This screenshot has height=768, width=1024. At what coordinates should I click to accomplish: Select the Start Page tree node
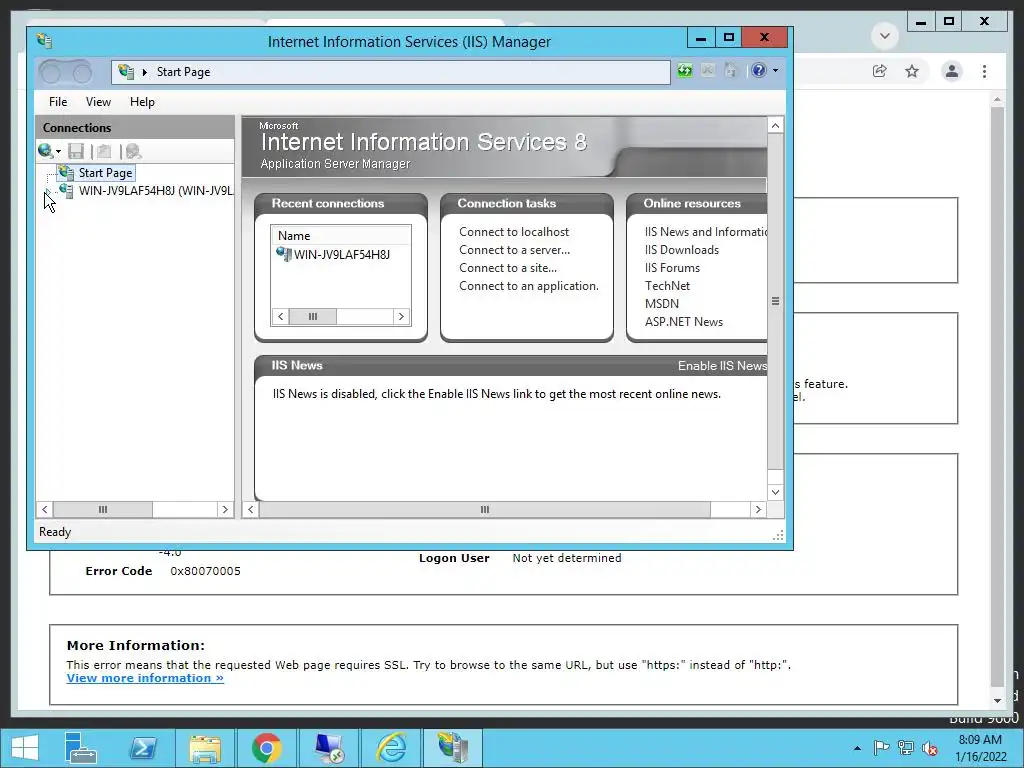[105, 173]
